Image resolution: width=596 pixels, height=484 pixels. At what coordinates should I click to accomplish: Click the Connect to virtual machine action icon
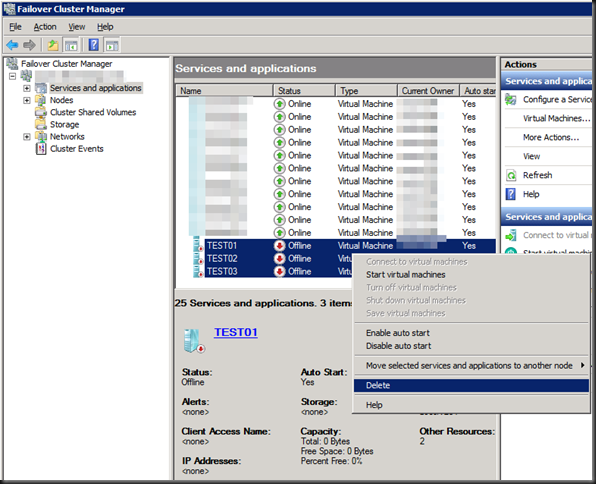511,235
